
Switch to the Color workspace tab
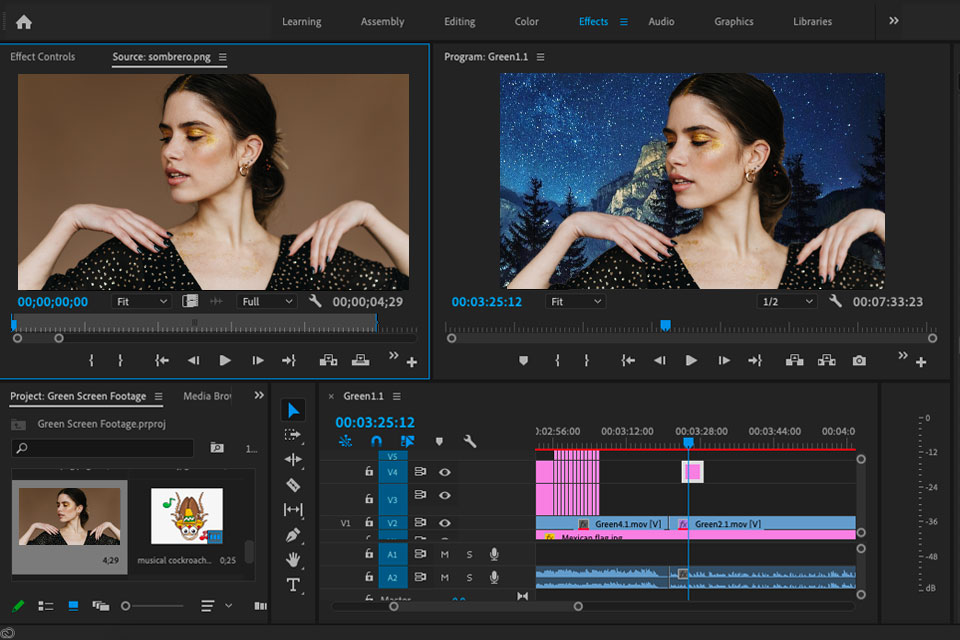click(526, 21)
